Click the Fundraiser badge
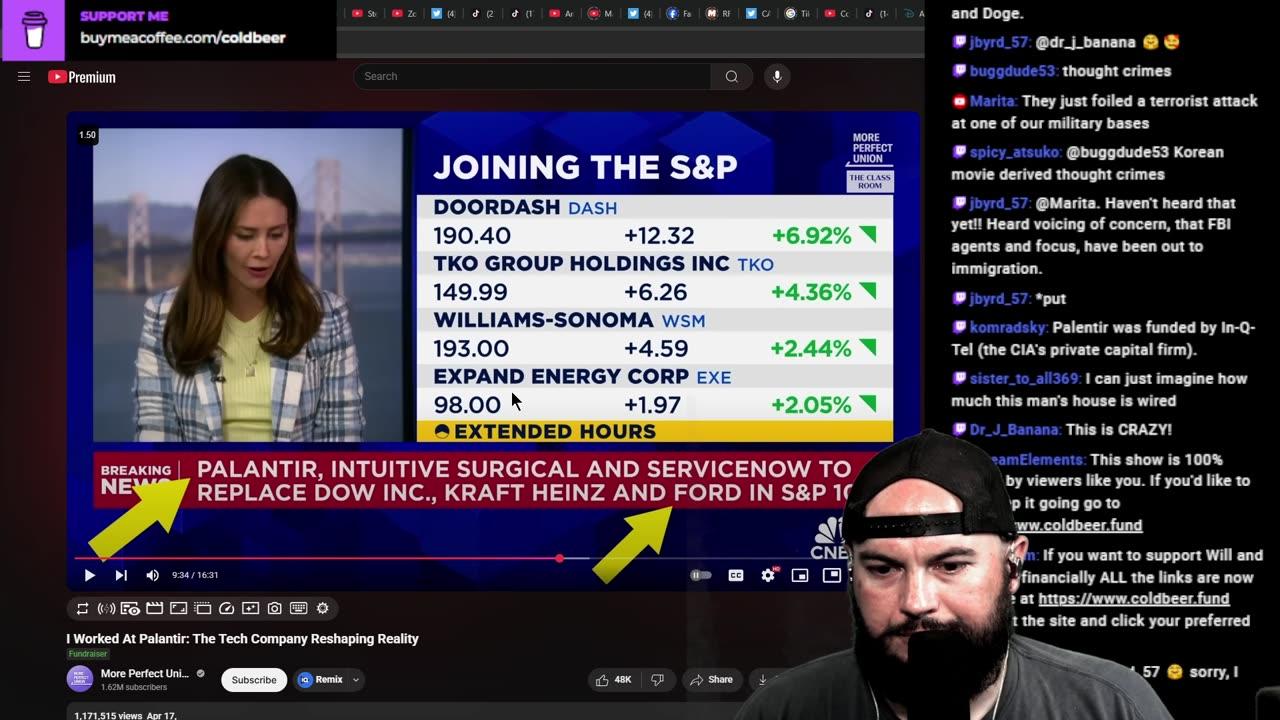This screenshot has width=1280, height=720. [88, 654]
